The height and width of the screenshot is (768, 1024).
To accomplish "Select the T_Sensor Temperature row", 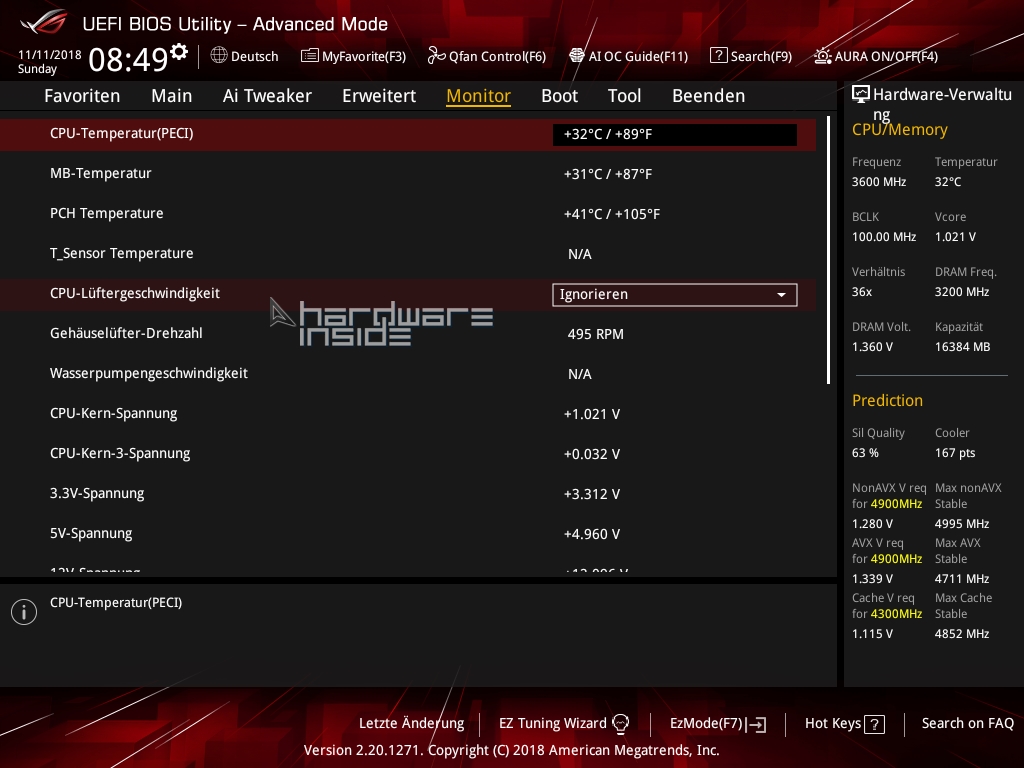I will point(408,253).
